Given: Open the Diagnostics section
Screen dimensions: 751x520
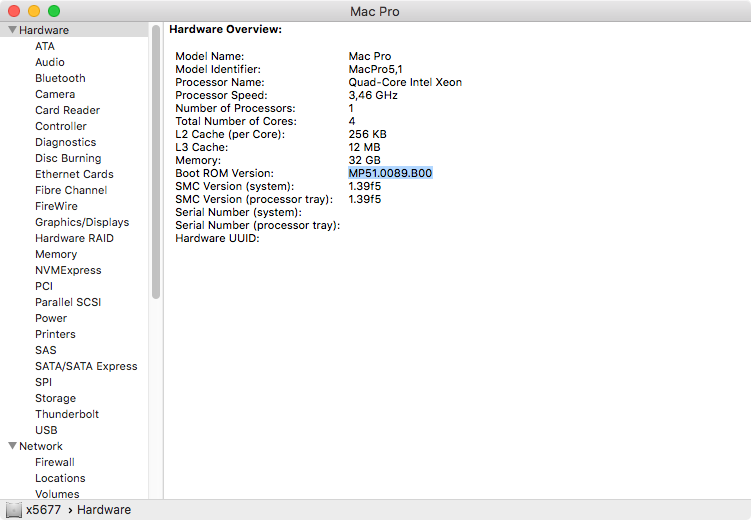Looking at the screenshot, I should 66,142.
